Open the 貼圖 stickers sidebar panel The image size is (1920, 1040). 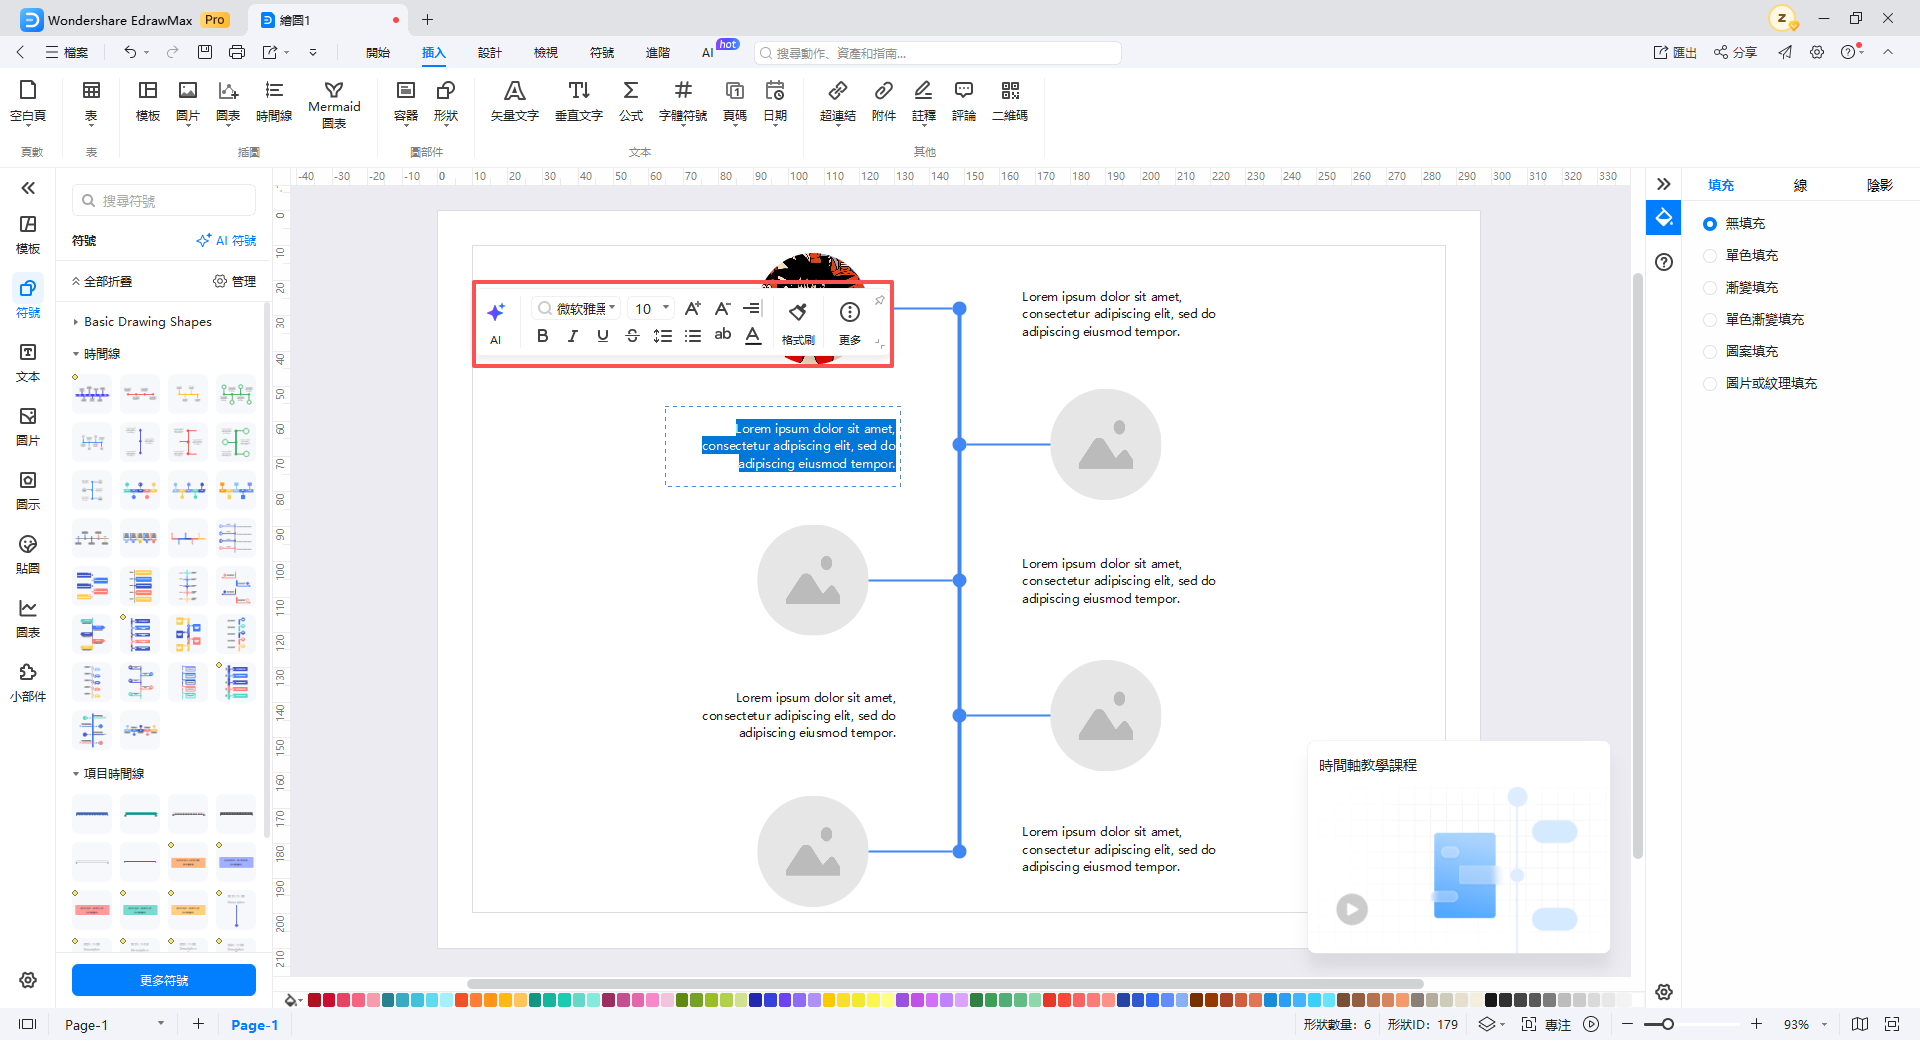pyautogui.click(x=28, y=553)
